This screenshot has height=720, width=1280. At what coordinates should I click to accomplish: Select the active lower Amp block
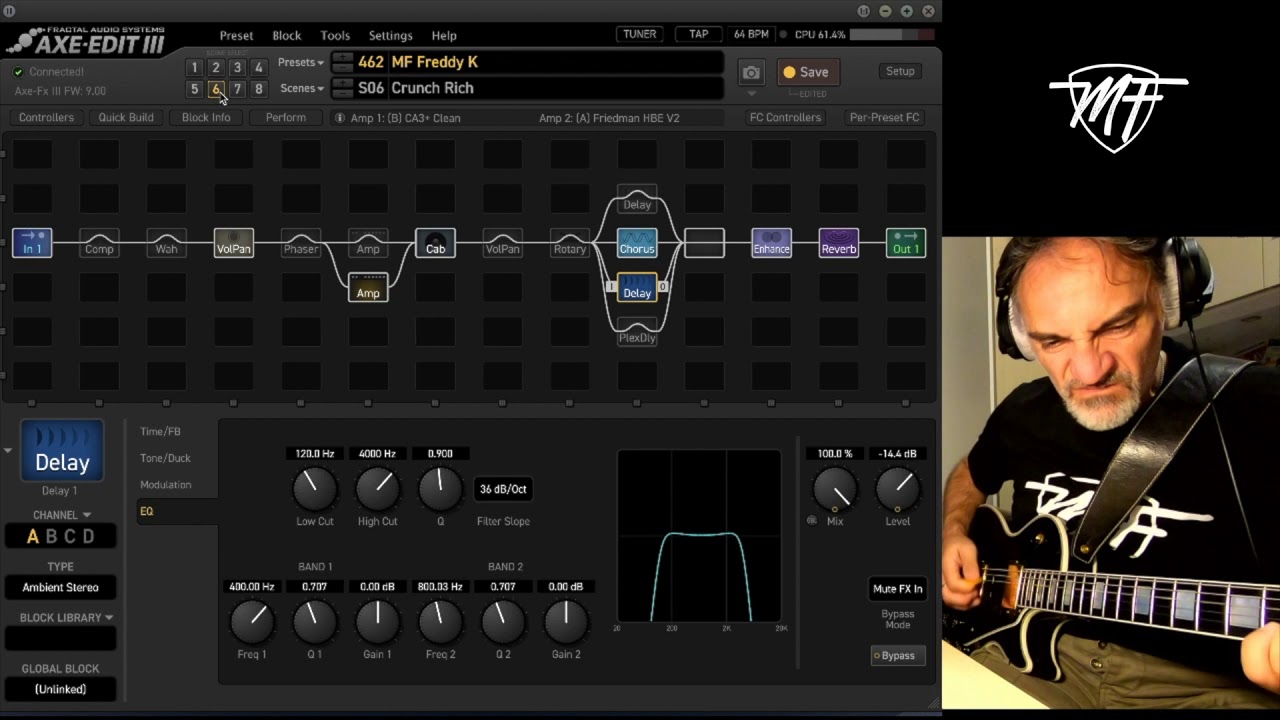point(368,287)
